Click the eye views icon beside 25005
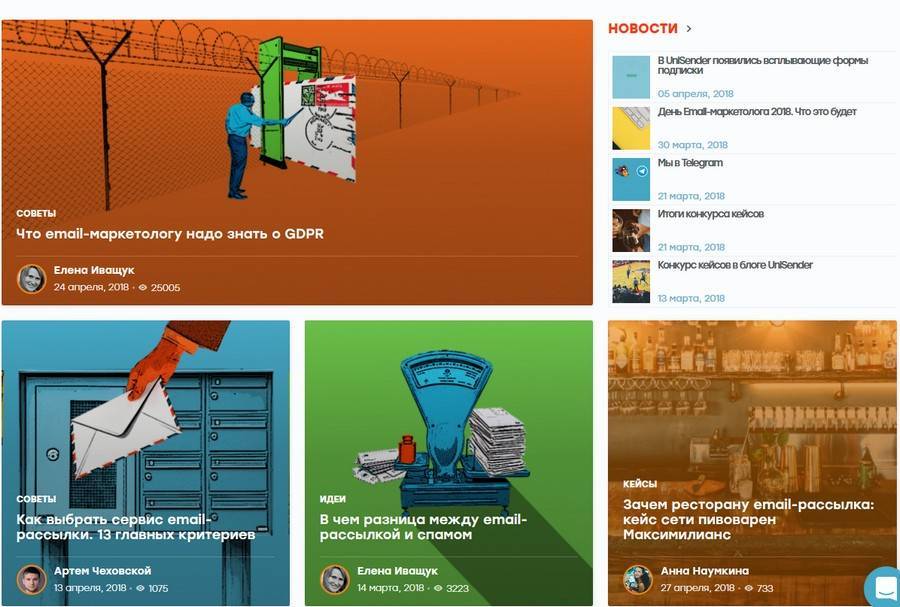Image resolution: width=900 pixels, height=607 pixels. (143, 287)
